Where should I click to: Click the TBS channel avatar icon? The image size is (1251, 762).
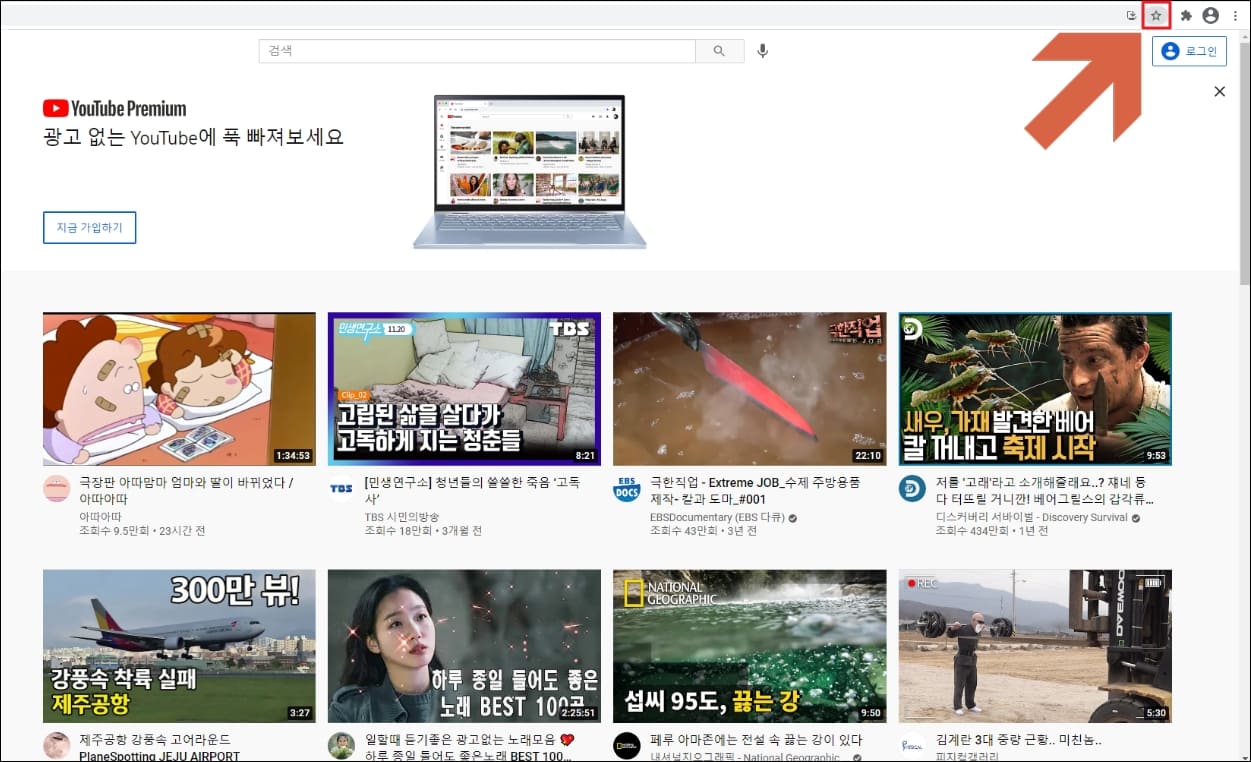click(342, 489)
